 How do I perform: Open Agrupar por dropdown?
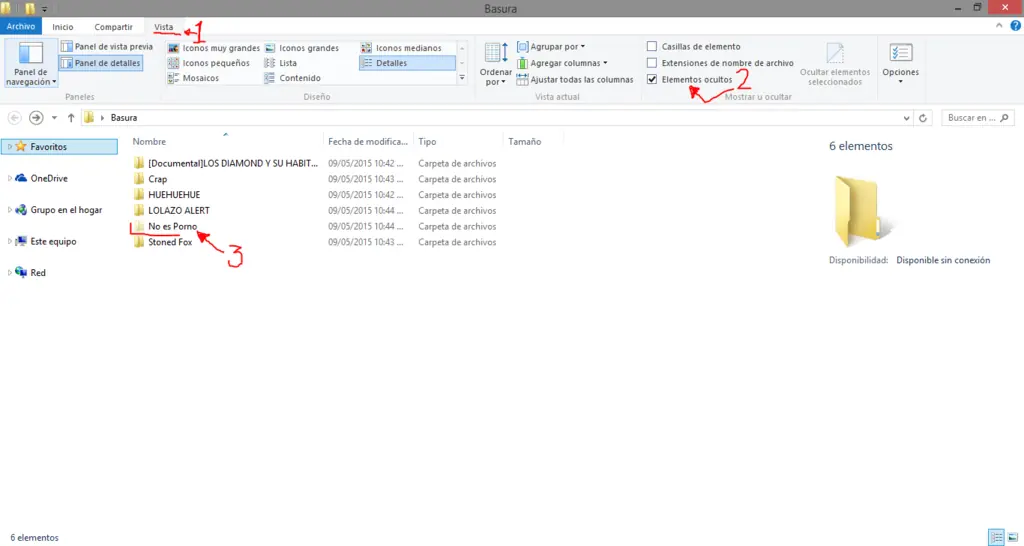pos(551,46)
